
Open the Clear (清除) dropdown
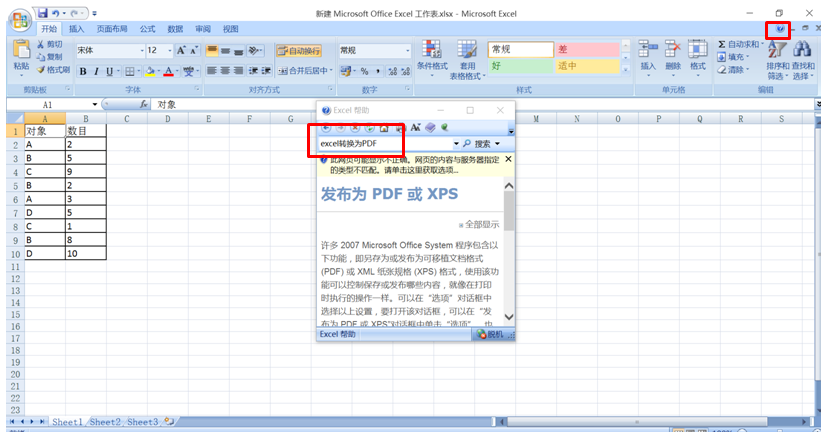pyautogui.click(x=733, y=69)
